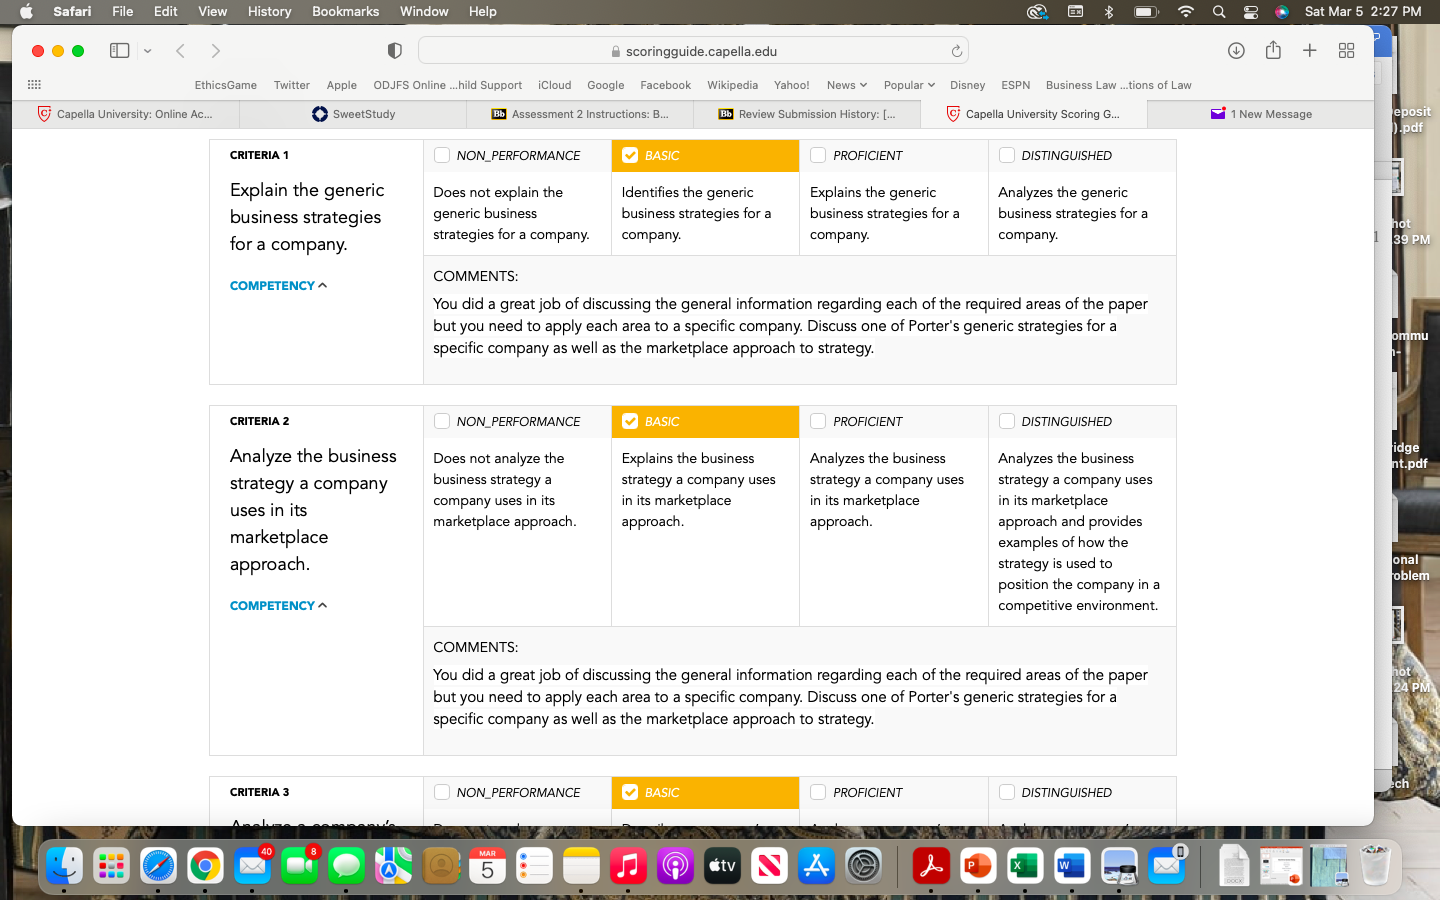Open Control Center in the menu bar

coord(1250,11)
